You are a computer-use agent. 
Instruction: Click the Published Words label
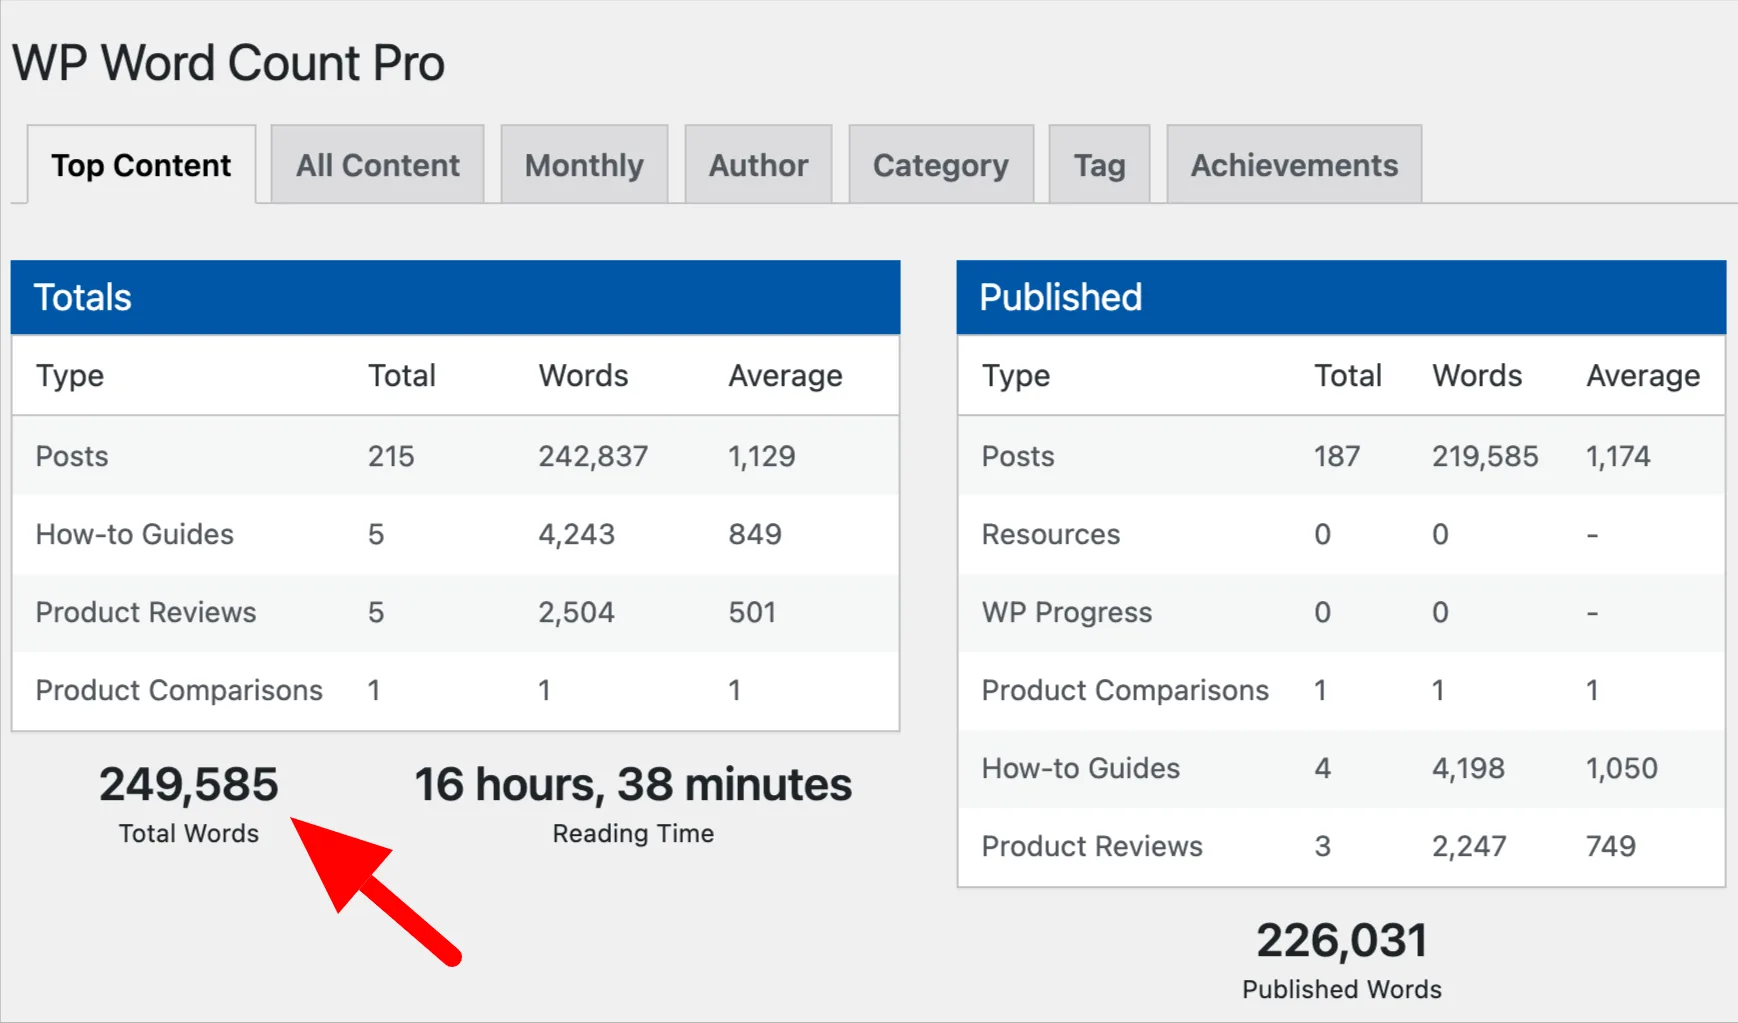tap(1341, 989)
